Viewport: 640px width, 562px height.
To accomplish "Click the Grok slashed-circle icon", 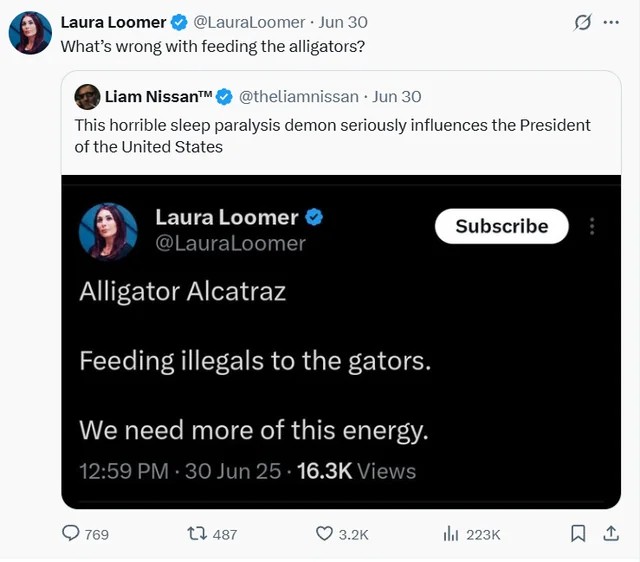I will (x=582, y=22).
